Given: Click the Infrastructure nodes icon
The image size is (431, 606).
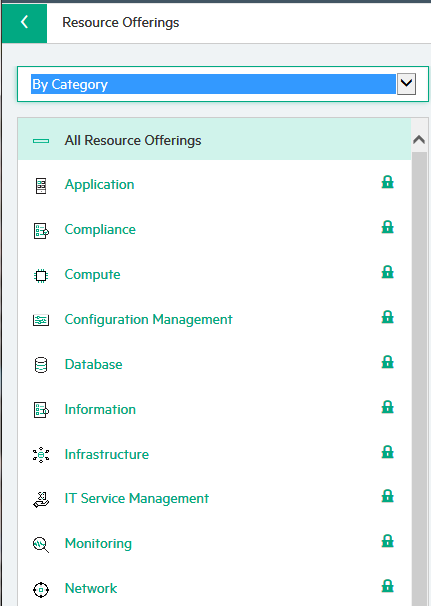Looking at the screenshot, I should point(41,455).
